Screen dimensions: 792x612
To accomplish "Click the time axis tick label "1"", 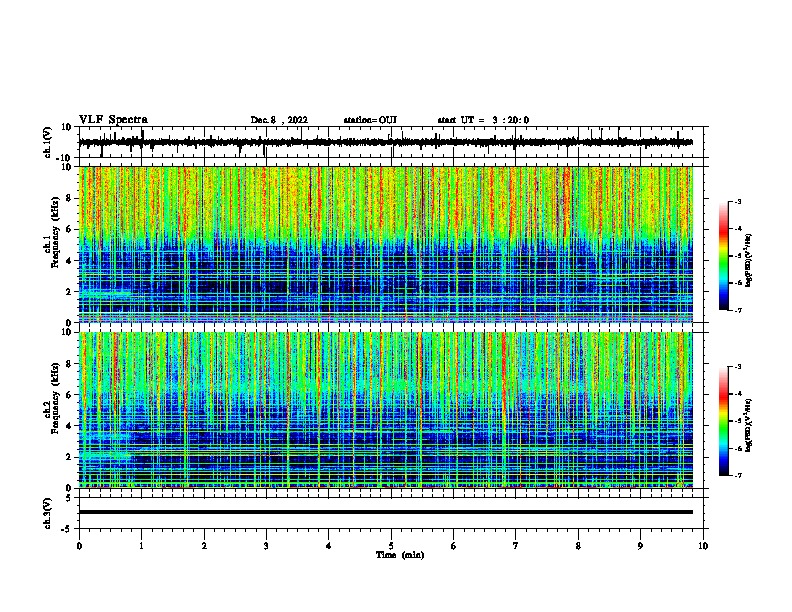I will [x=141, y=546].
